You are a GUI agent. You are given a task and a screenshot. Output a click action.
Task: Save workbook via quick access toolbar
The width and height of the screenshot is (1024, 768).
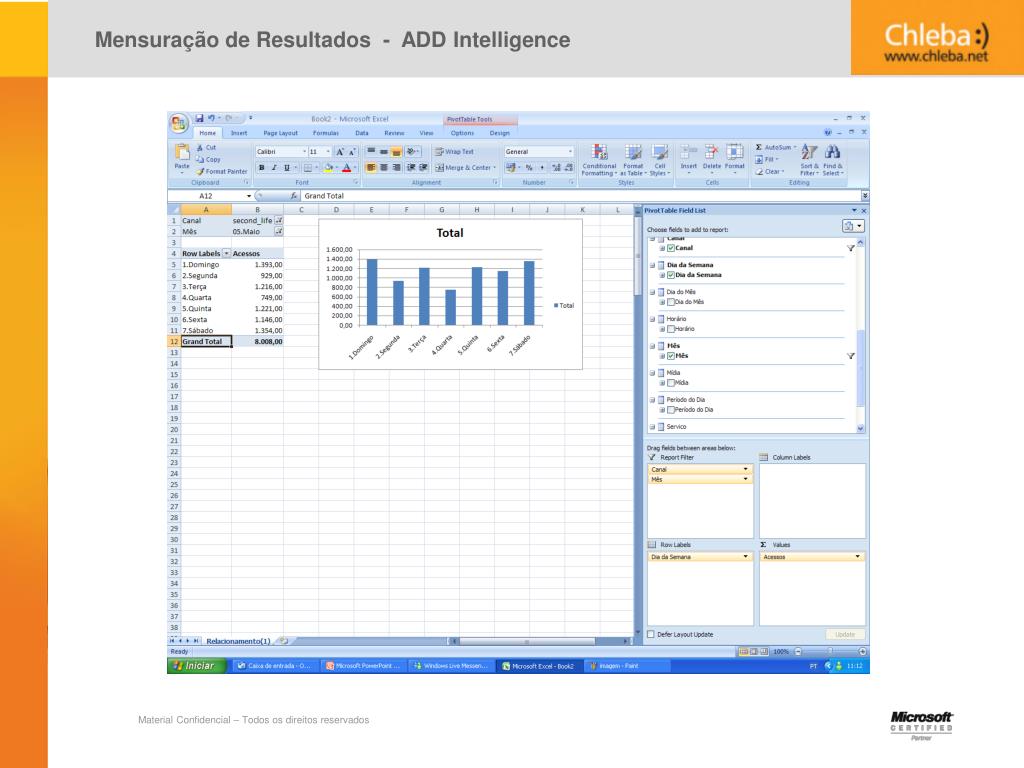click(199, 118)
